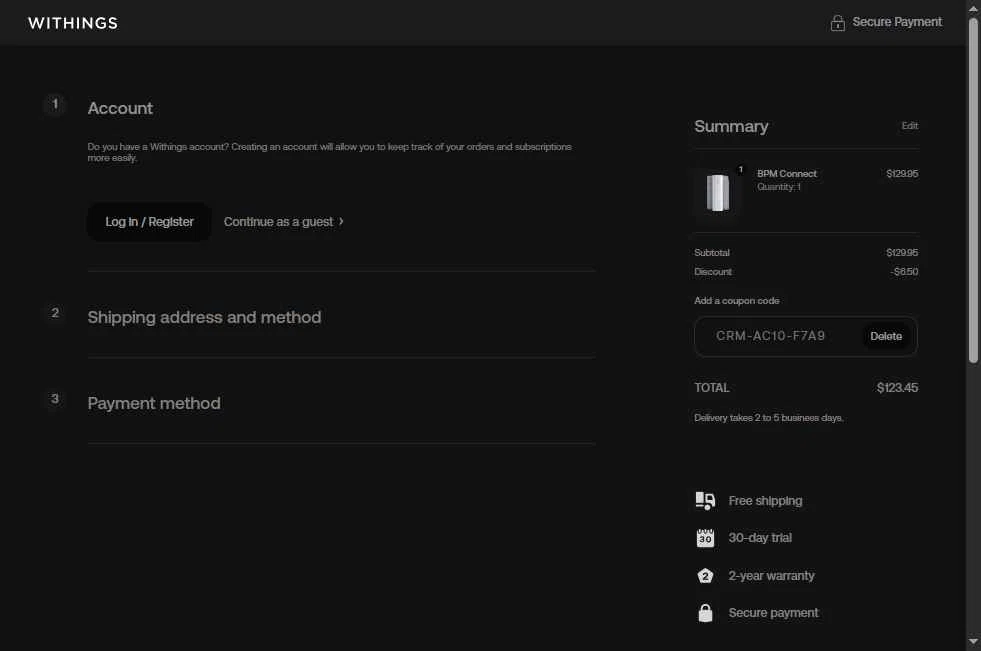The image size is (981, 651).
Task: Click the 30-day trial calendar icon
Action: [705, 538]
